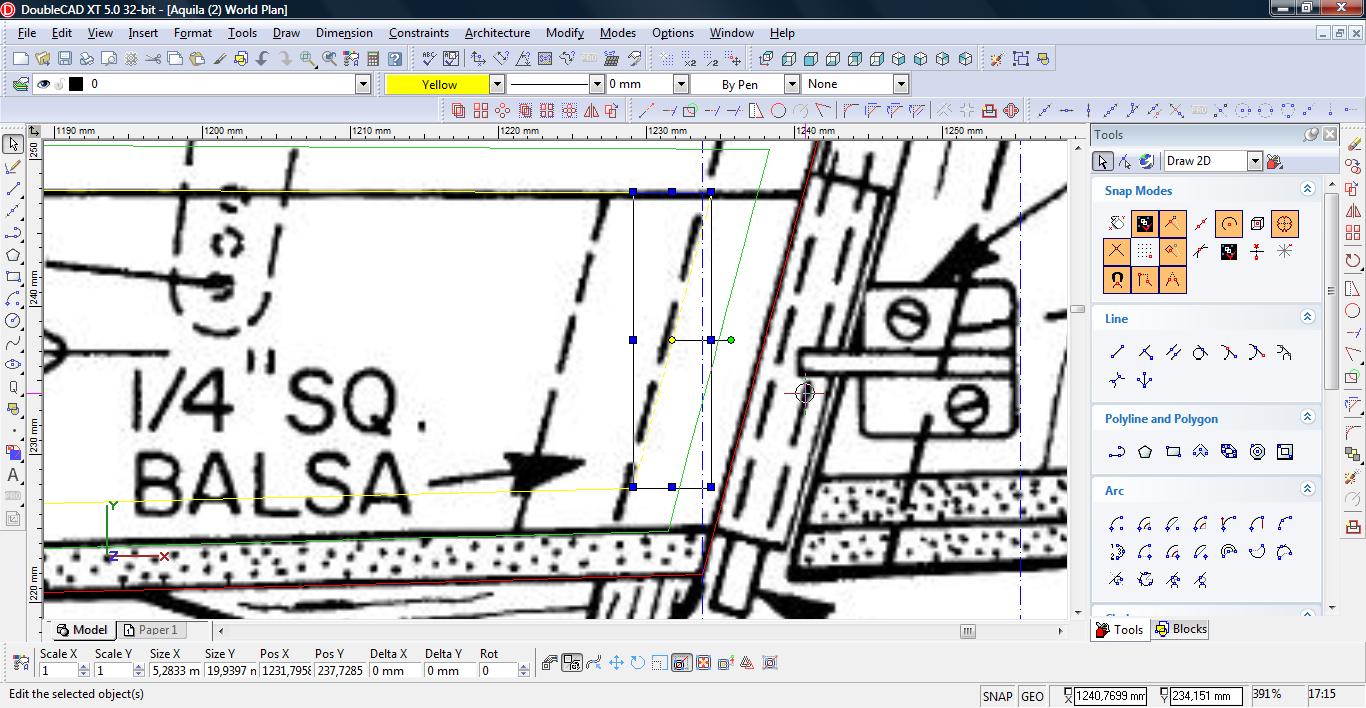
Task: Select the rectangle tool in Polyline section
Action: 1173,452
